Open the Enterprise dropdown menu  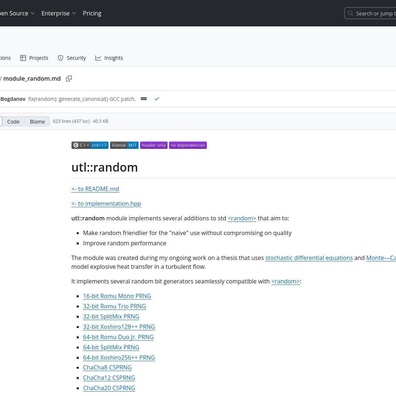59,13
